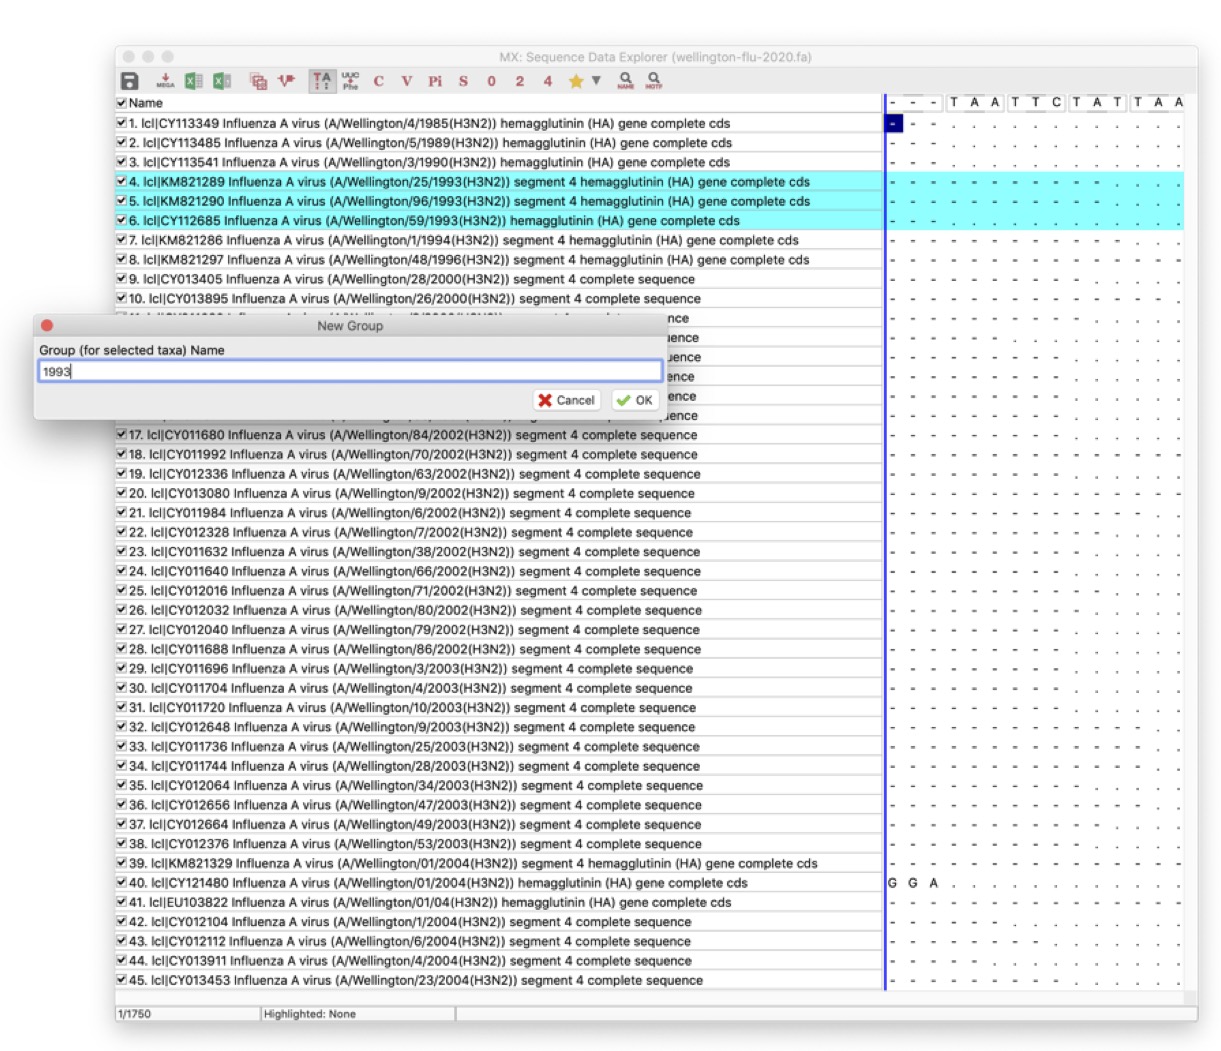Toggle the Name header checkbox

[121, 103]
